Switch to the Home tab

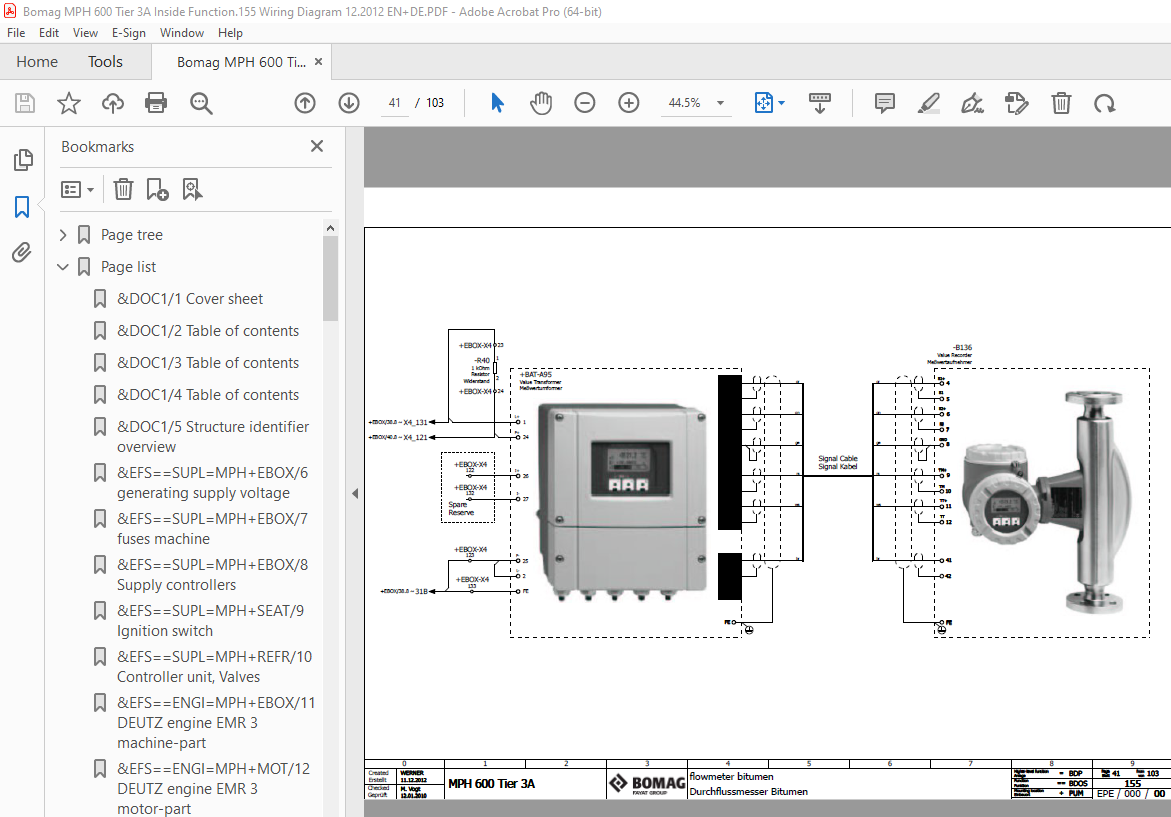coord(37,62)
